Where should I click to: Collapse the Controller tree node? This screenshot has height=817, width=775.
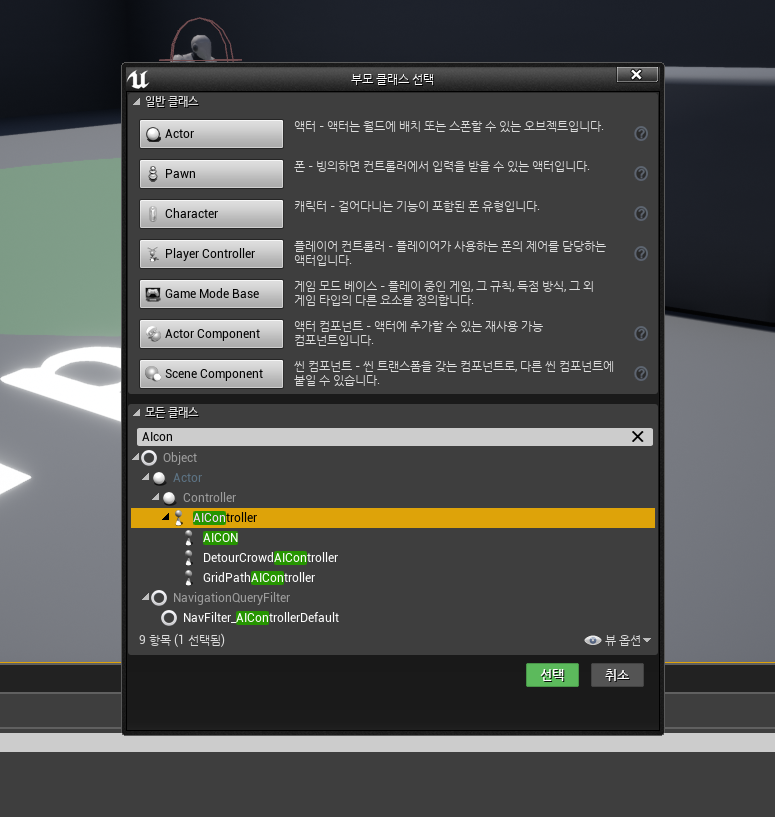(x=156, y=497)
